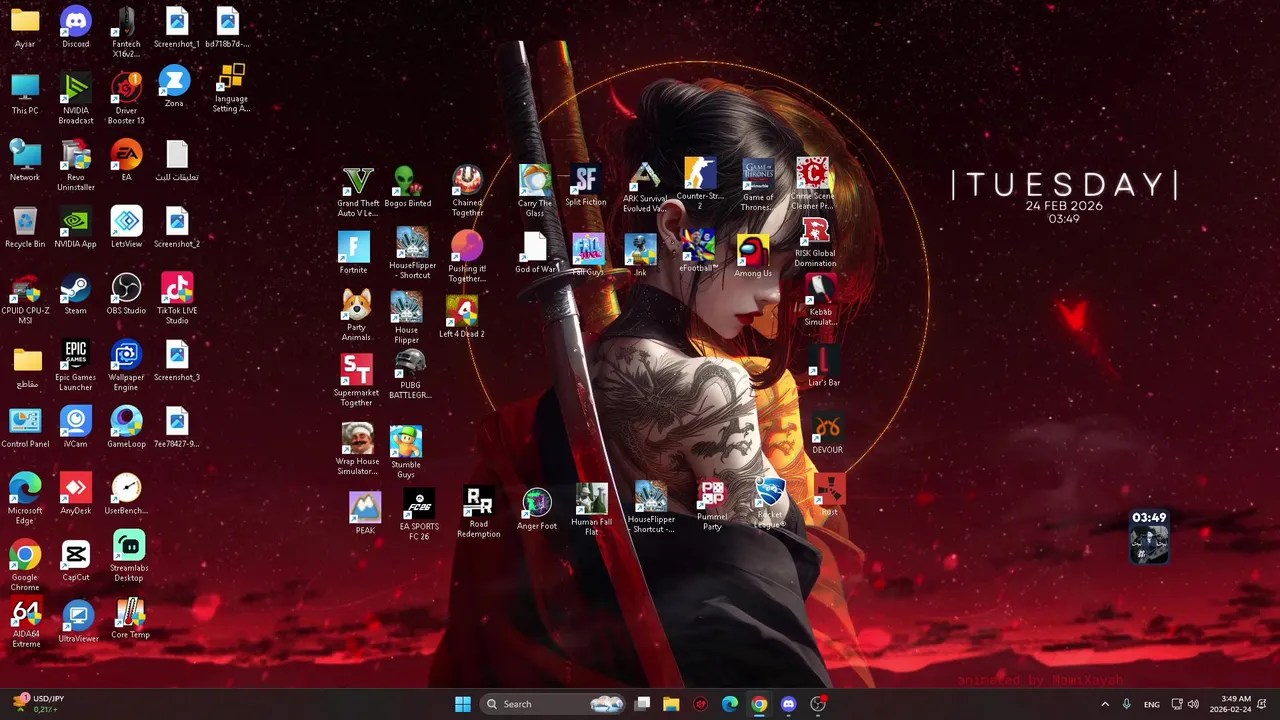Open the Aysar folder icon
The image size is (1280, 720).
pyautogui.click(x=25, y=27)
